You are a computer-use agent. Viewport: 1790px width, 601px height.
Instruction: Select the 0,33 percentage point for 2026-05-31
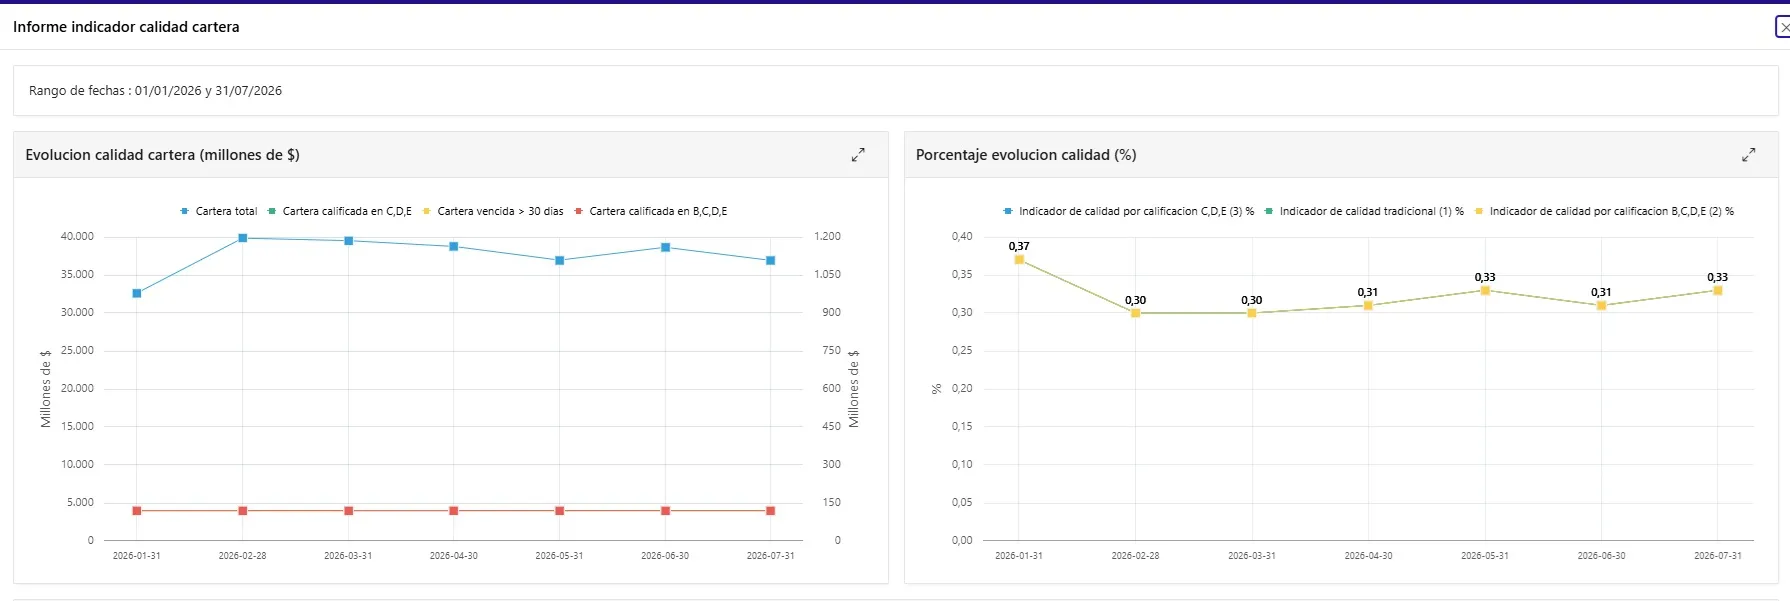[x=1485, y=290]
